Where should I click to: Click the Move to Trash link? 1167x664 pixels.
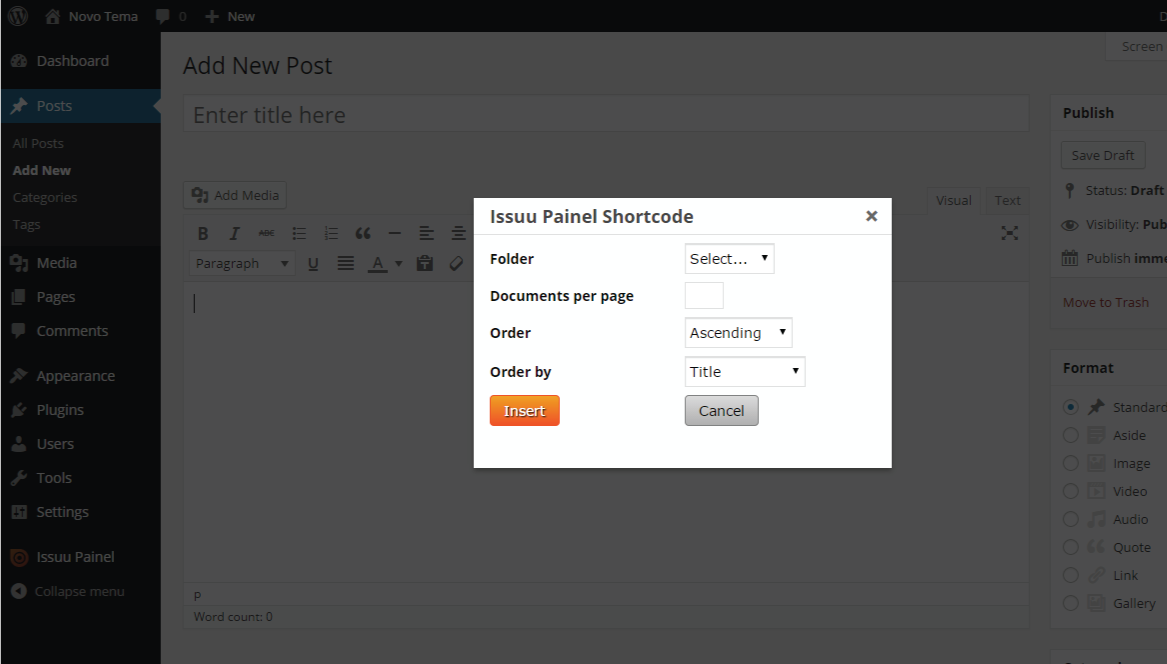(x=1105, y=302)
